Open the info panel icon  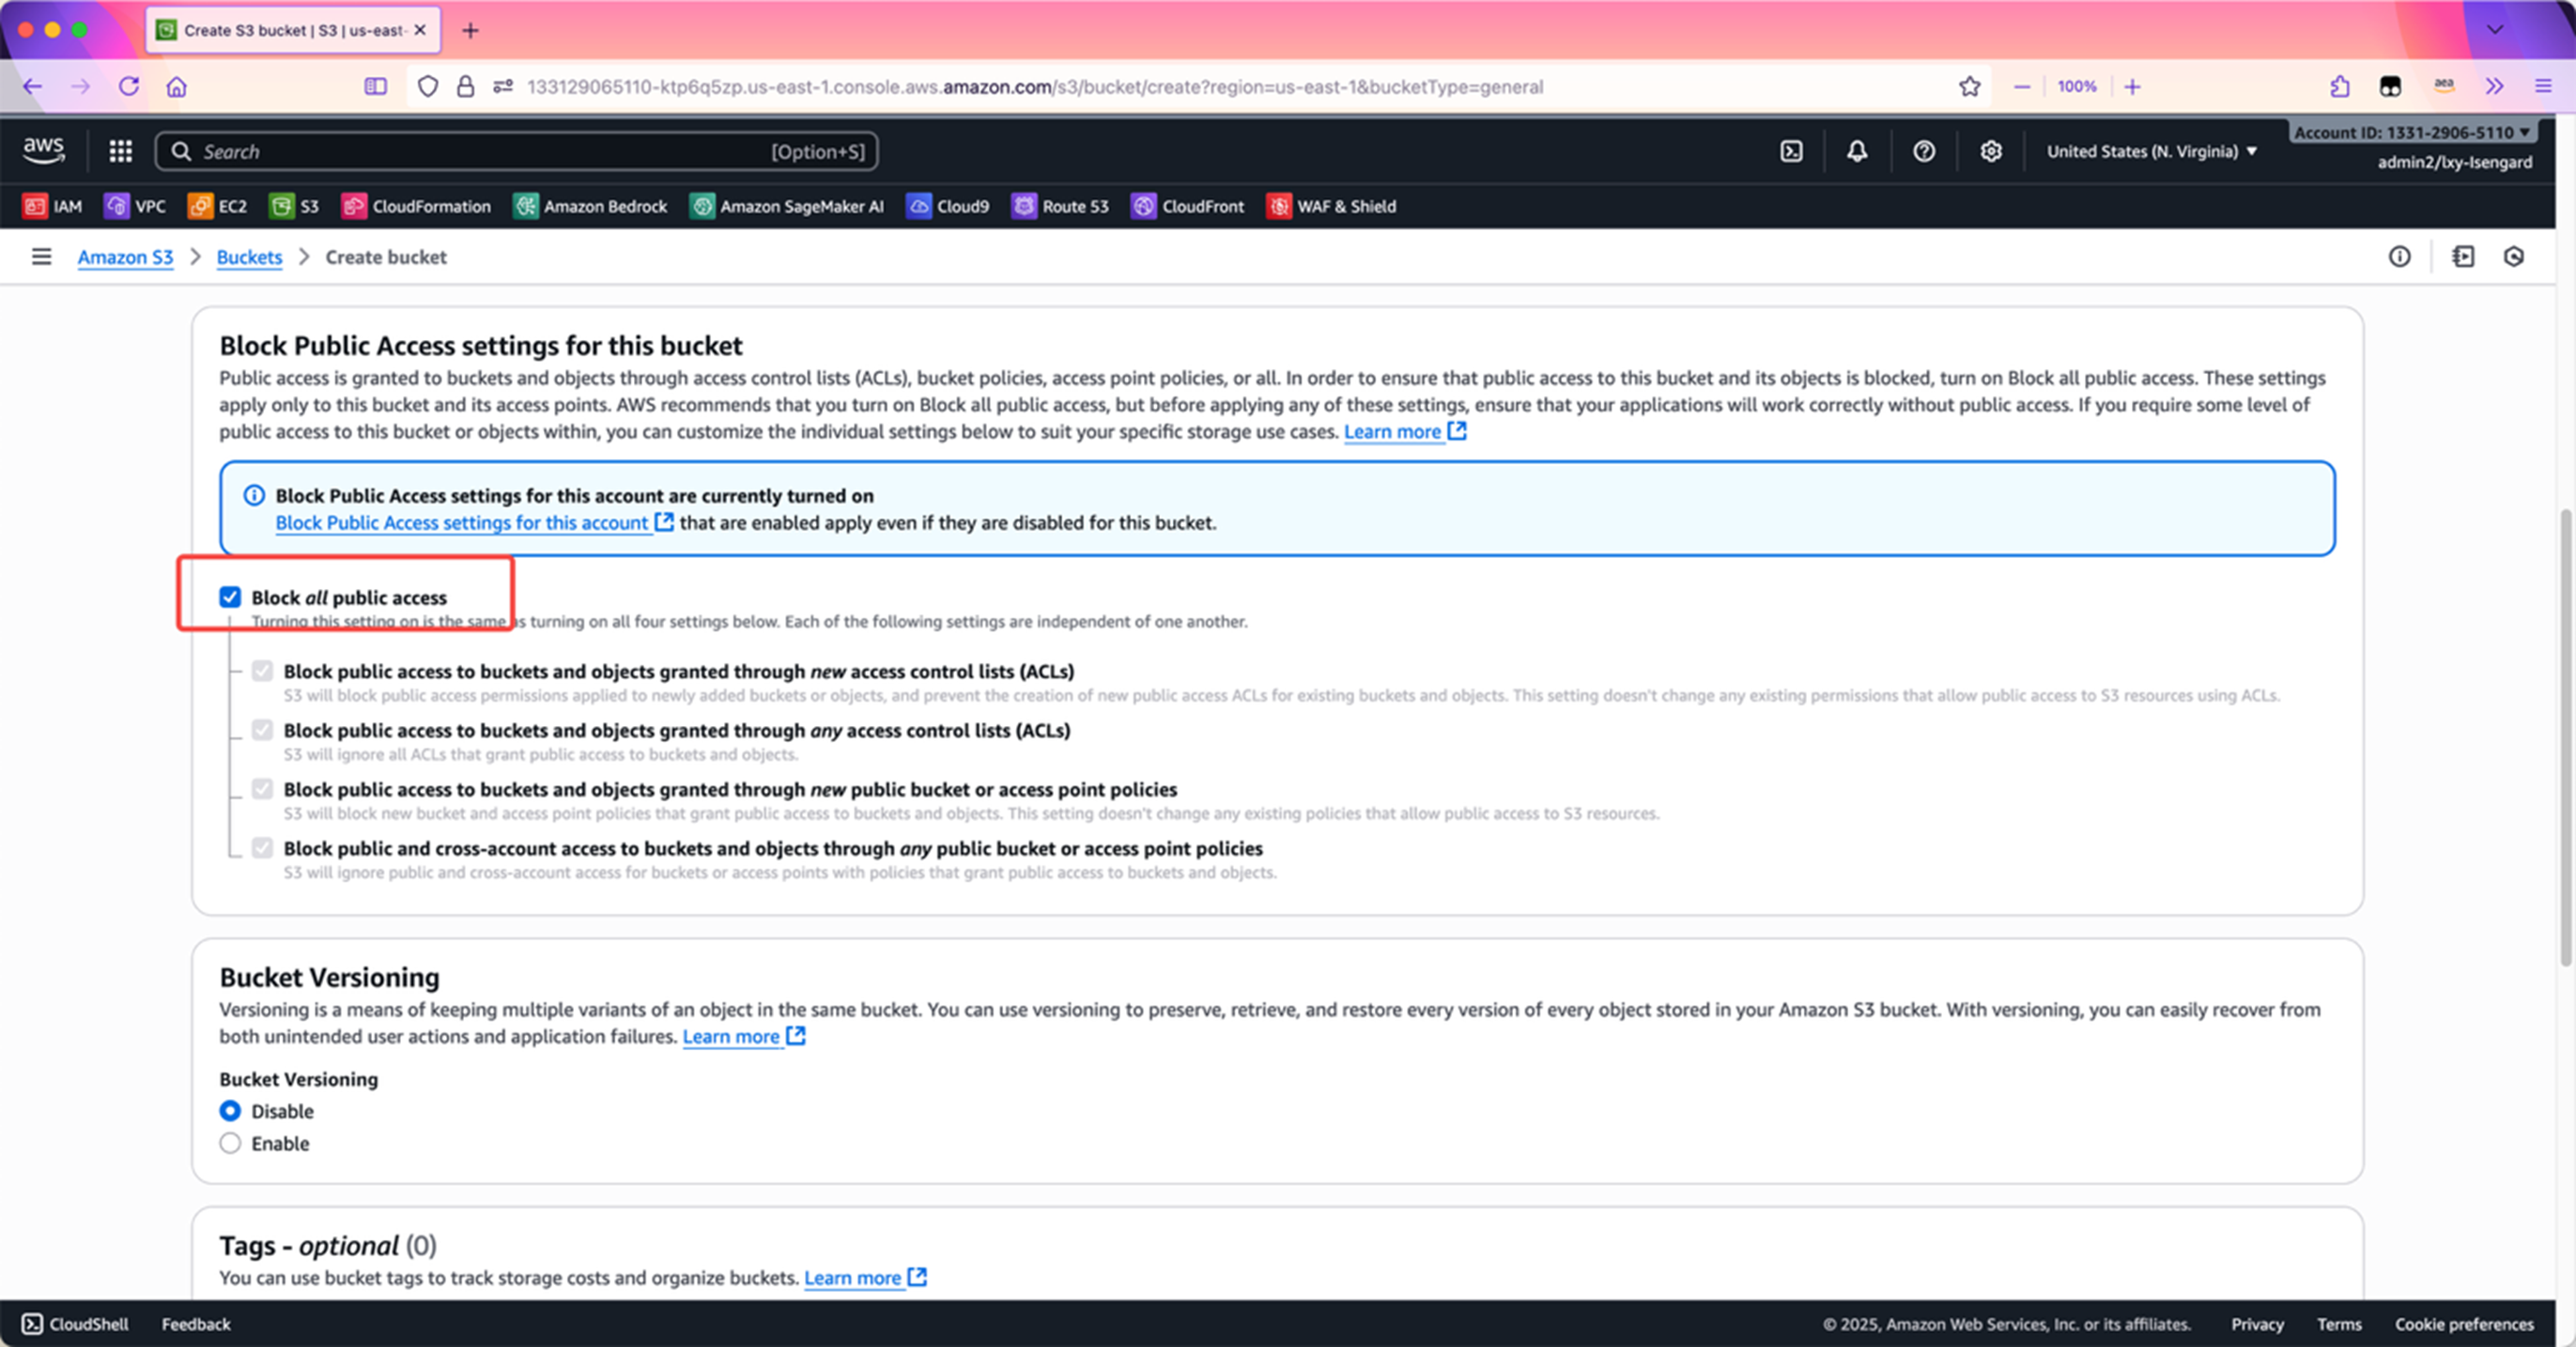pyautogui.click(x=2399, y=257)
